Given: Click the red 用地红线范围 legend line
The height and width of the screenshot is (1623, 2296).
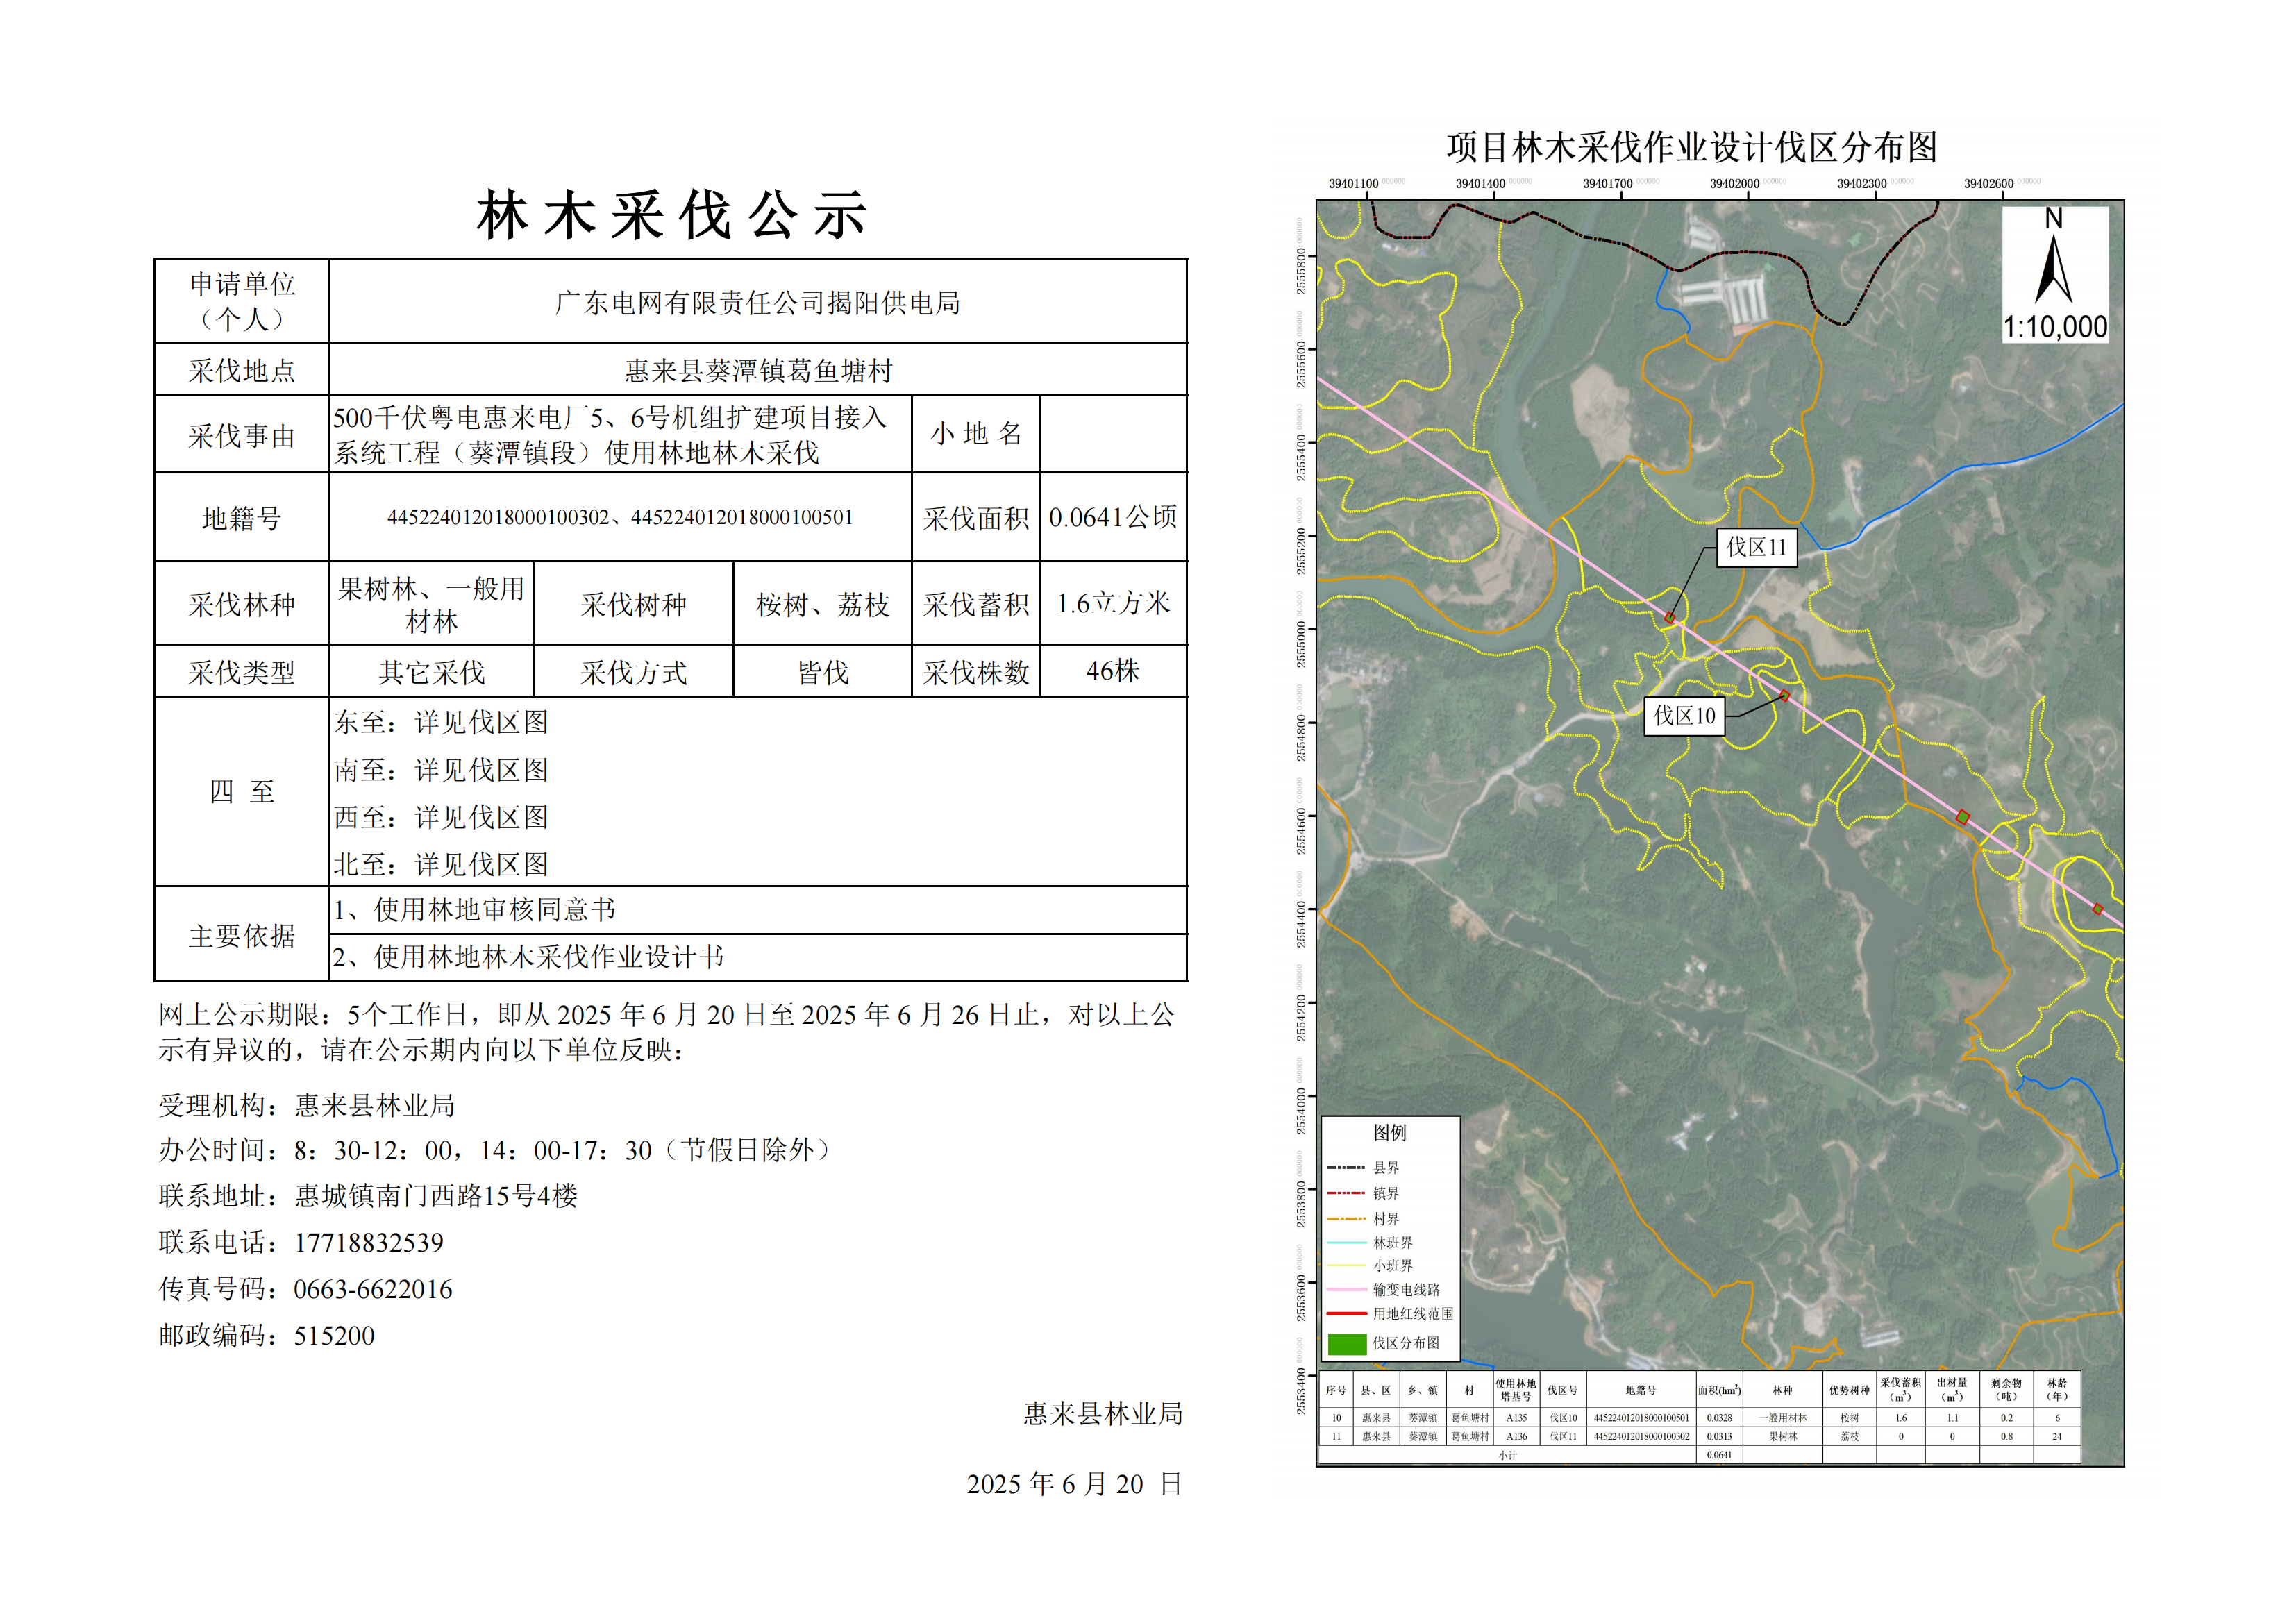Looking at the screenshot, I should coord(1346,1314).
